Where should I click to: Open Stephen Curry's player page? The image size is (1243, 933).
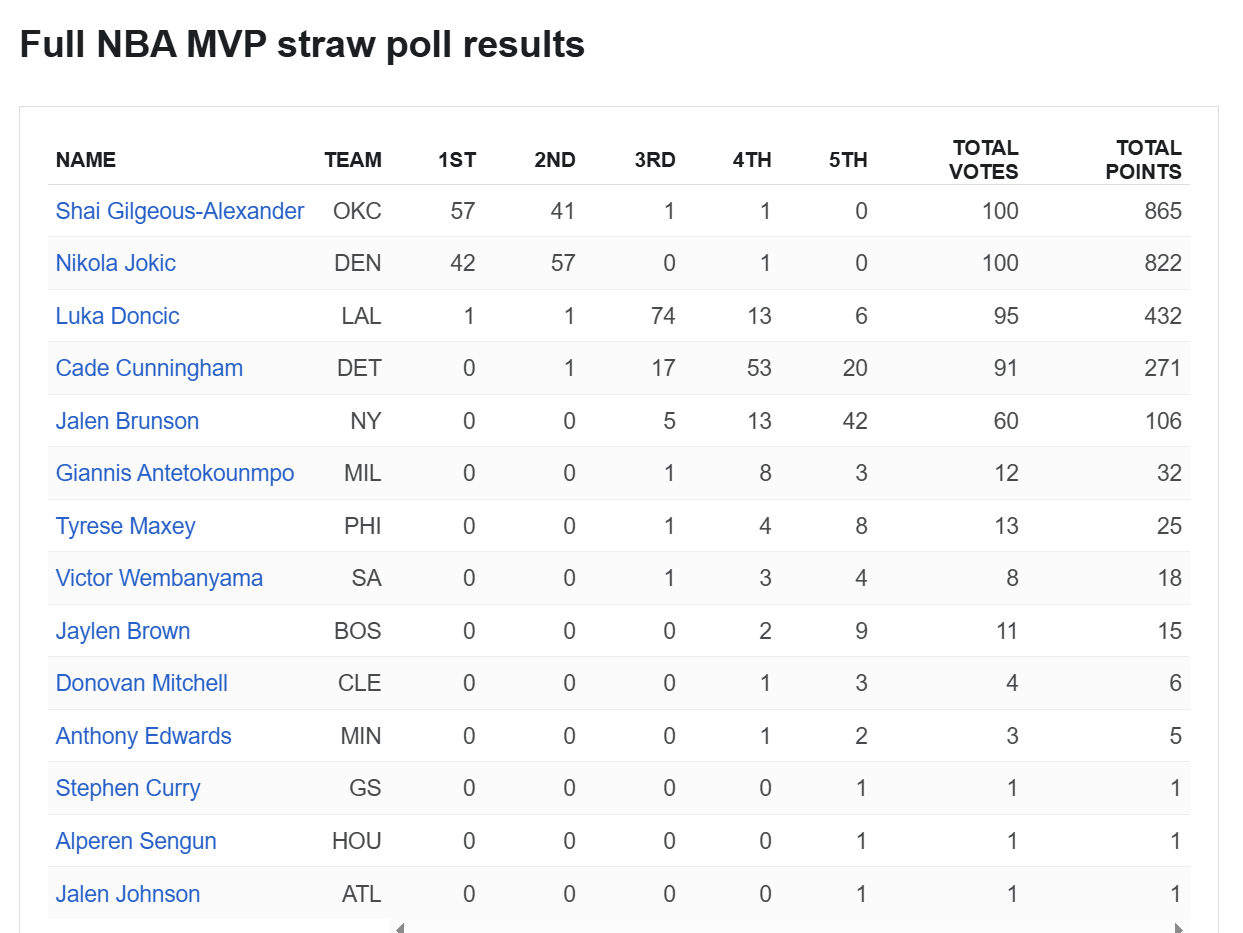point(128,788)
